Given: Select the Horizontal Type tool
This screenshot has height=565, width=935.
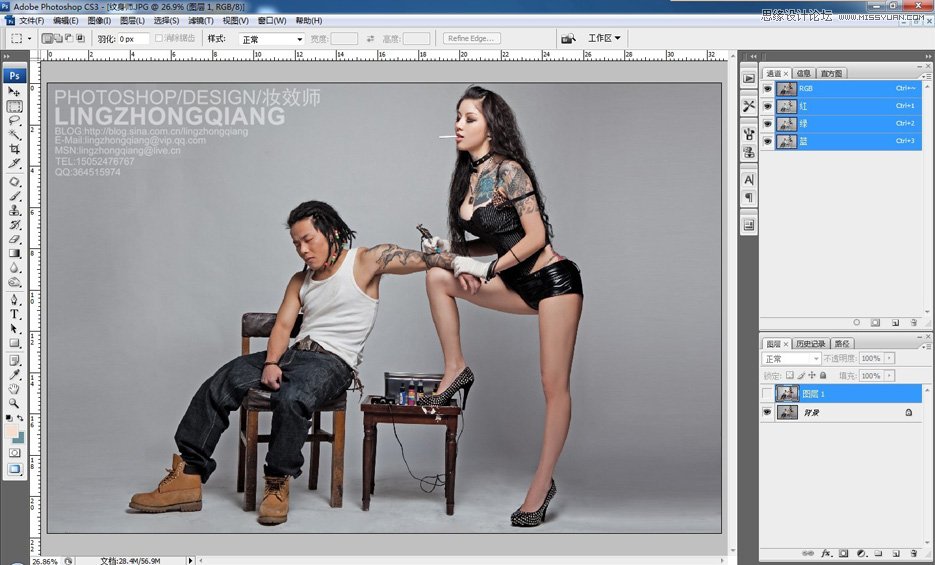Looking at the screenshot, I should click(14, 314).
